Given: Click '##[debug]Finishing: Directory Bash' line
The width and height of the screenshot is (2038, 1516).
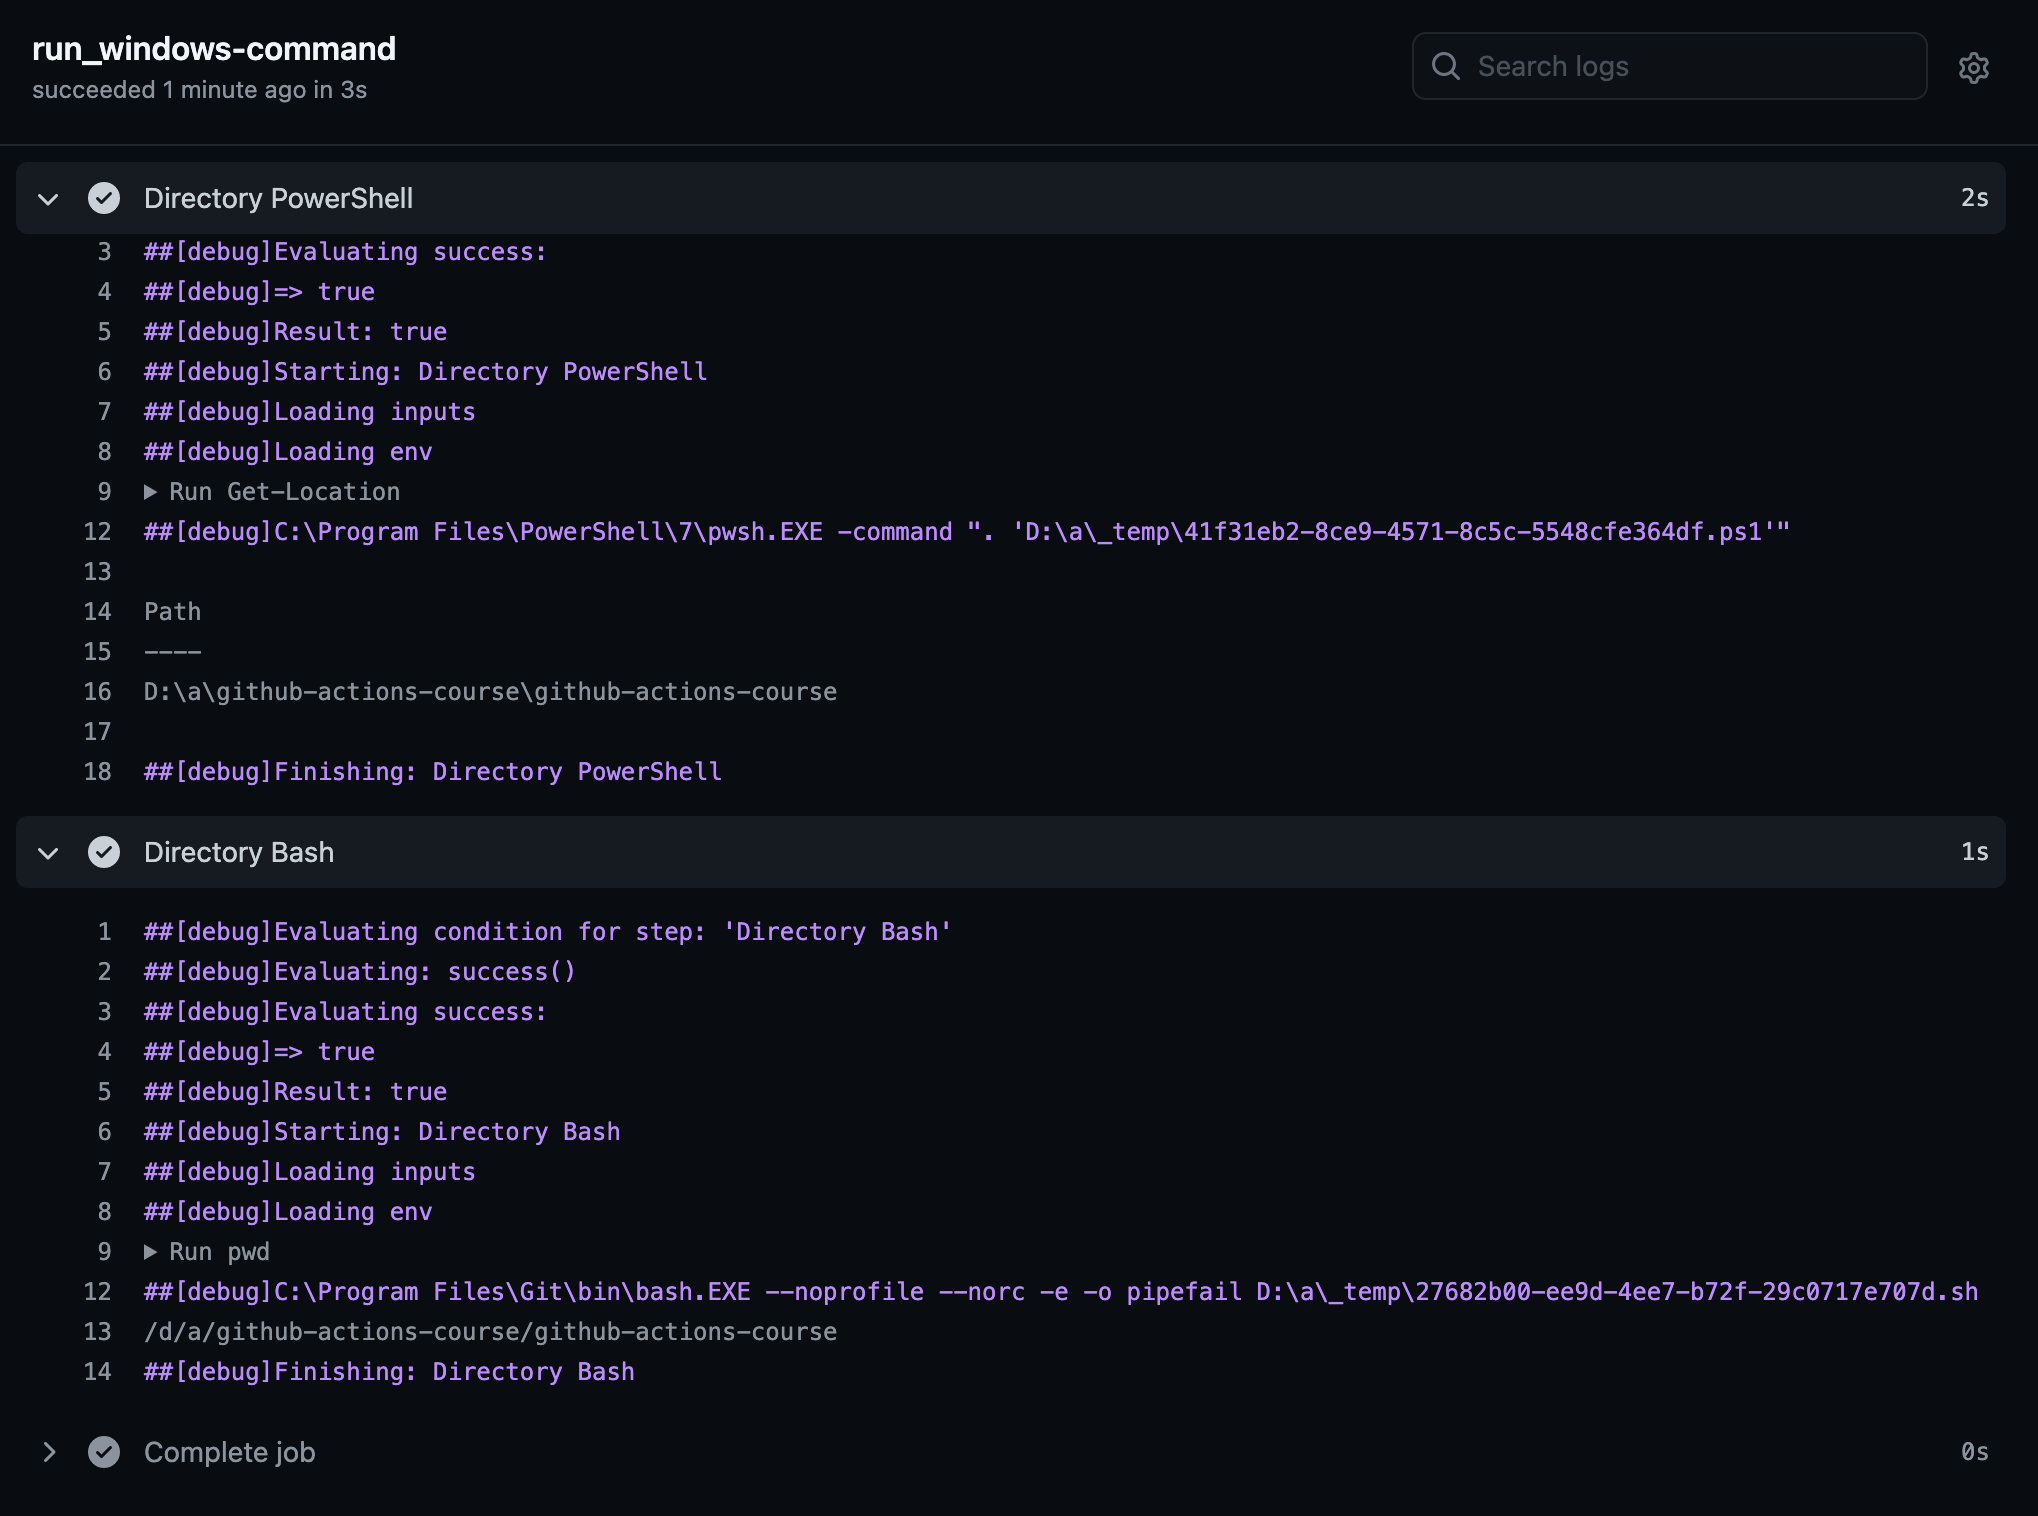Looking at the screenshot, I should point(389,1372).
